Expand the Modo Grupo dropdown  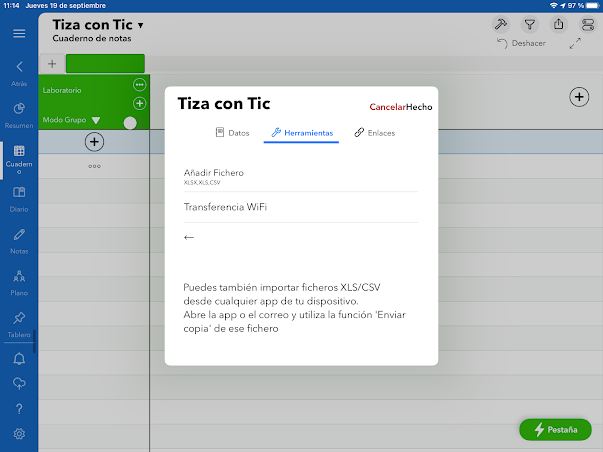(96, 120)
